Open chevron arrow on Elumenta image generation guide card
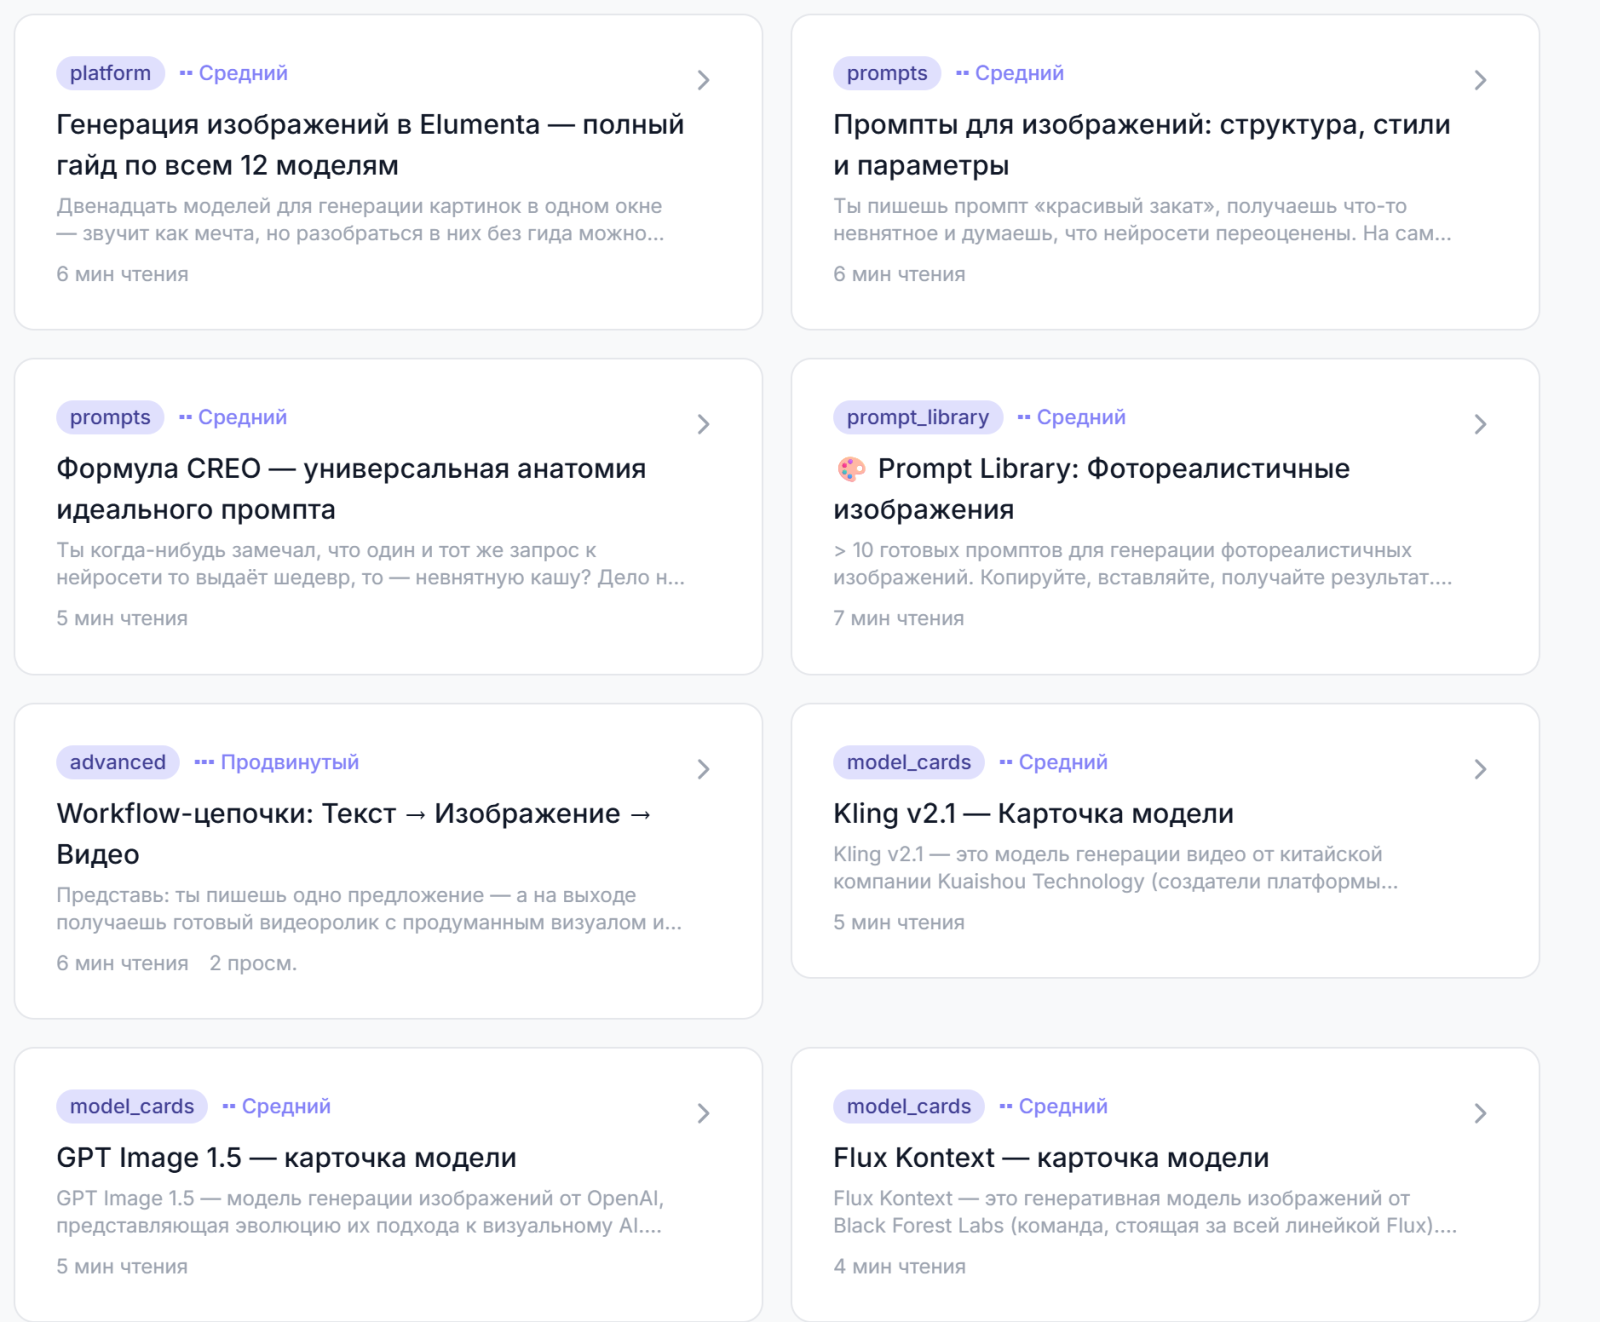The image size is (1600, 1322). [703, 80]
